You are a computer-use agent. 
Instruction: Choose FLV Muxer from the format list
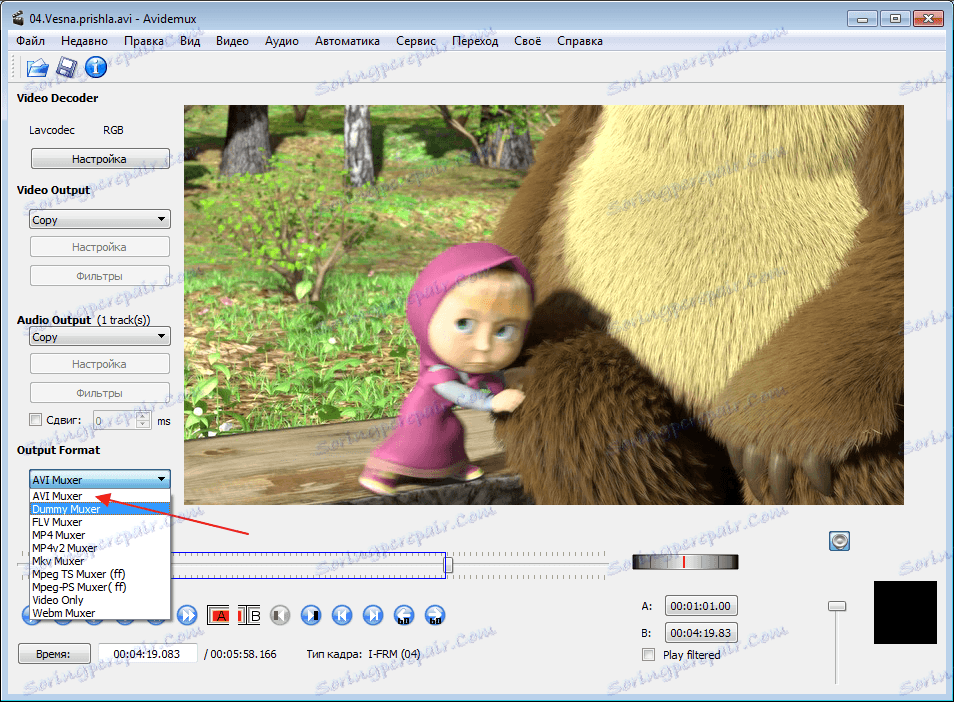pos(100,522)
